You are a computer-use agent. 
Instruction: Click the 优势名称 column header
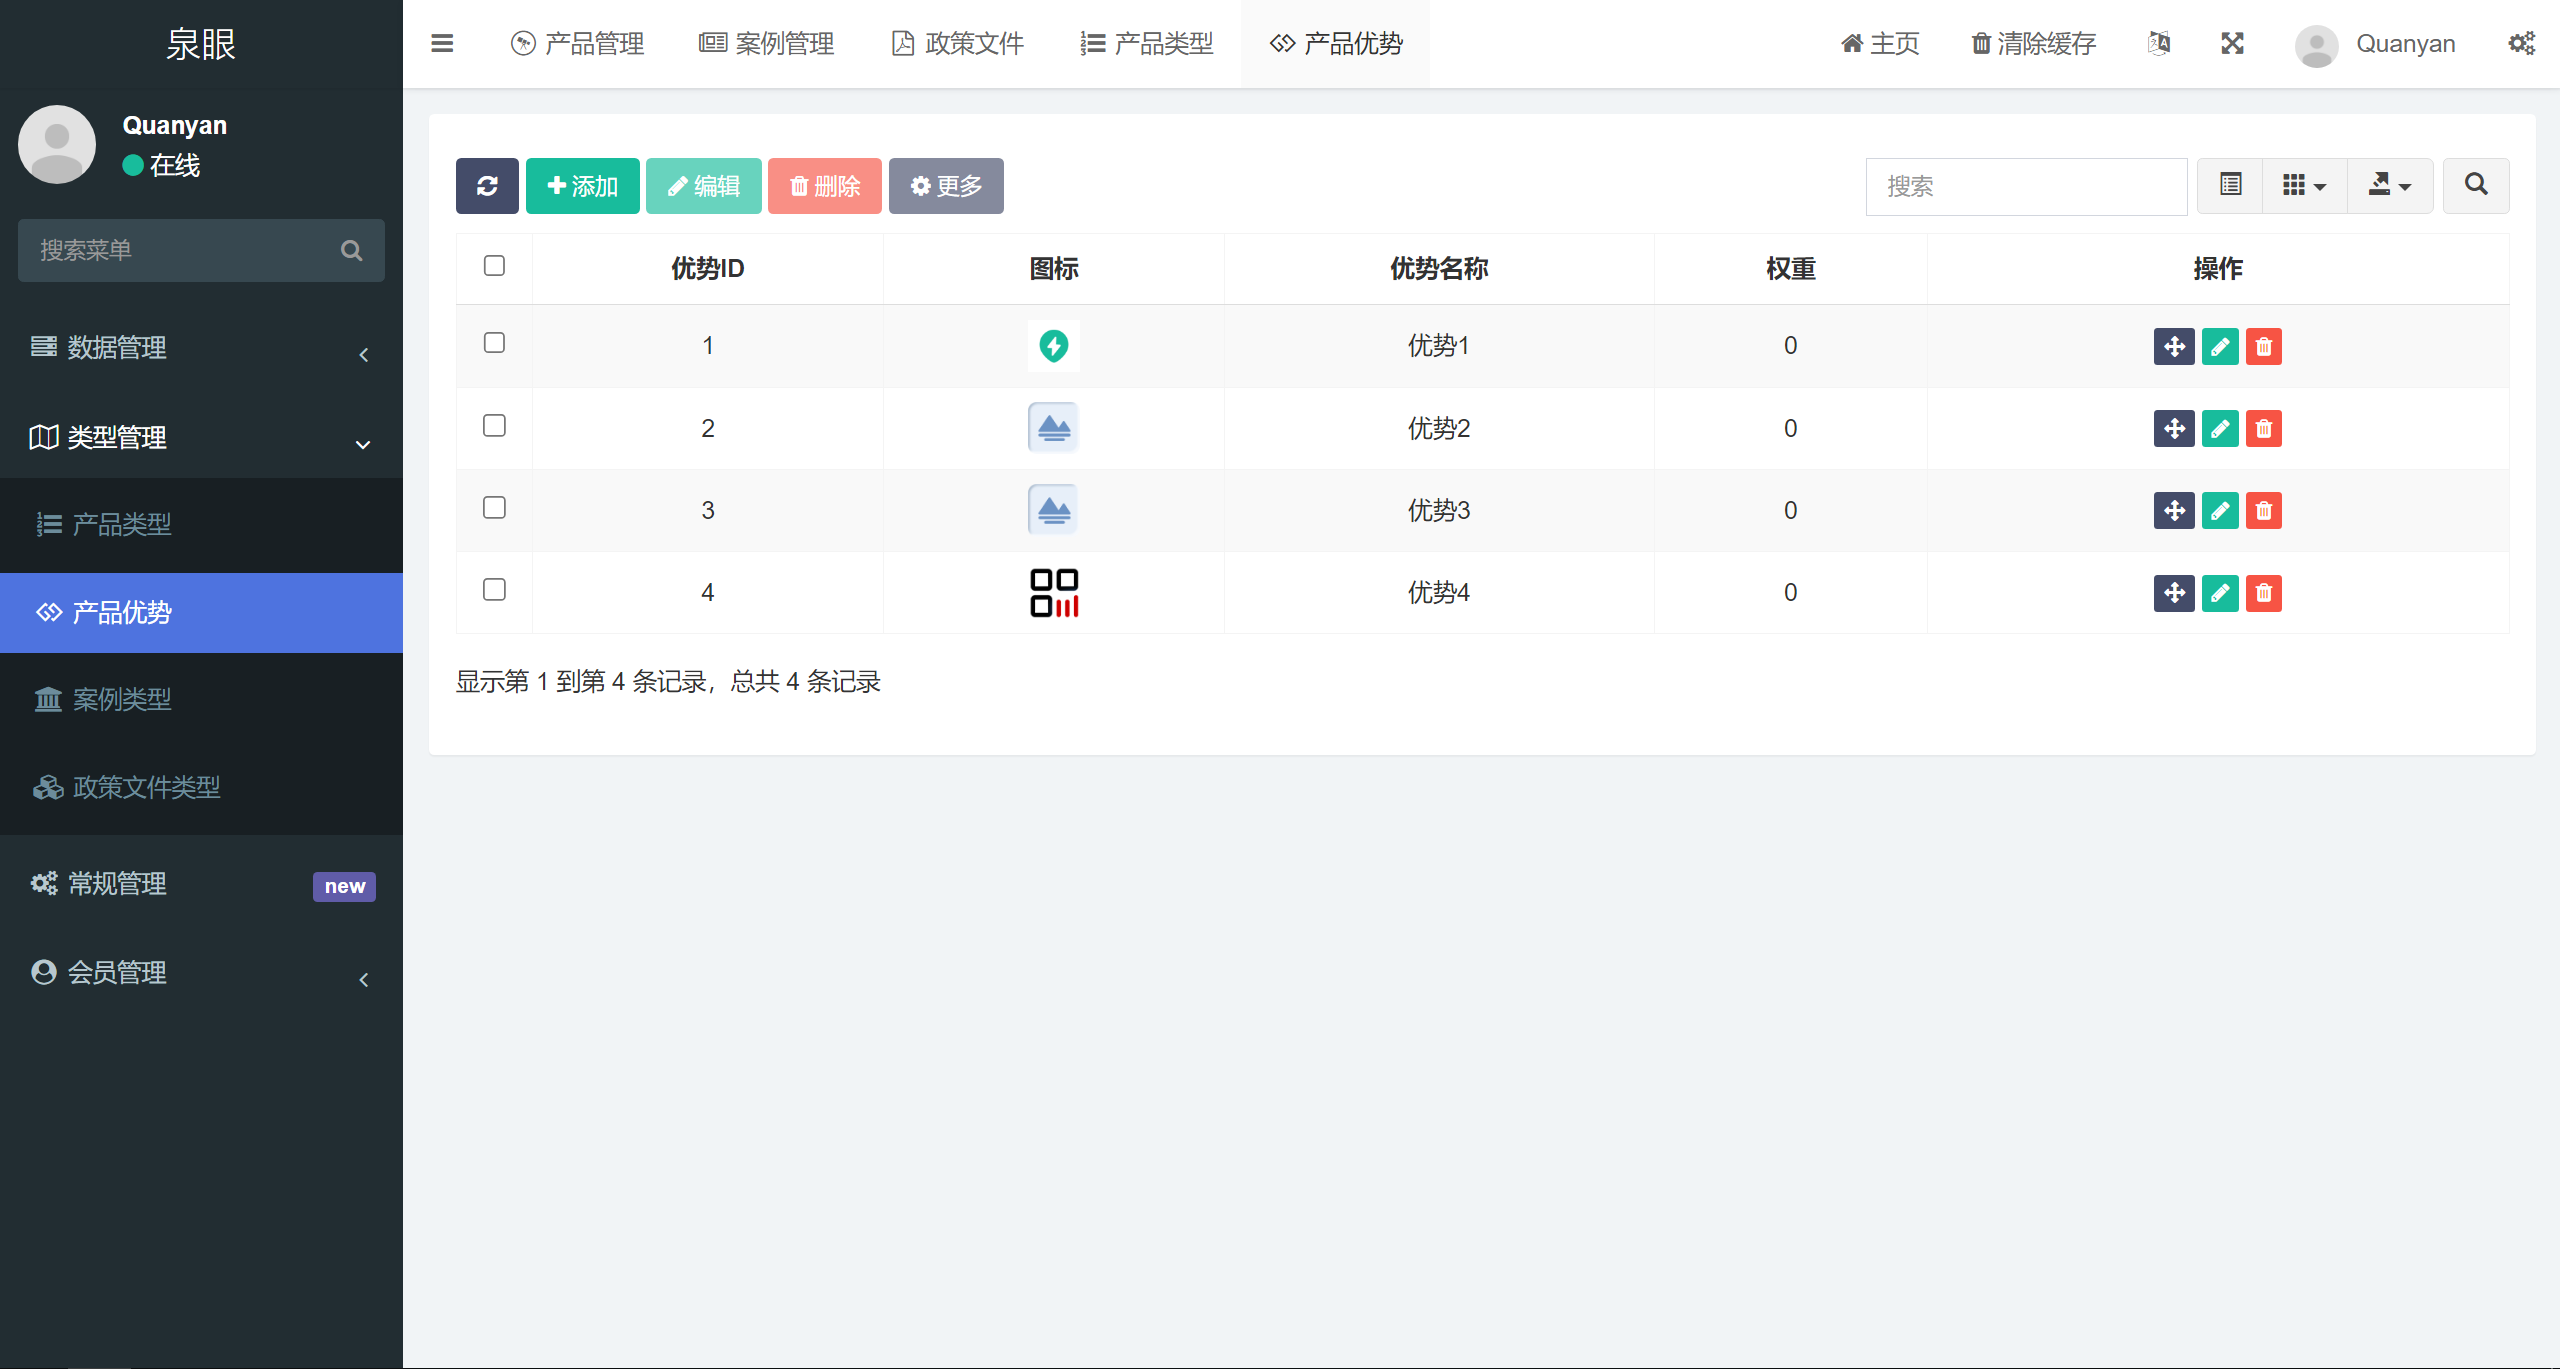pos(1439,269)
